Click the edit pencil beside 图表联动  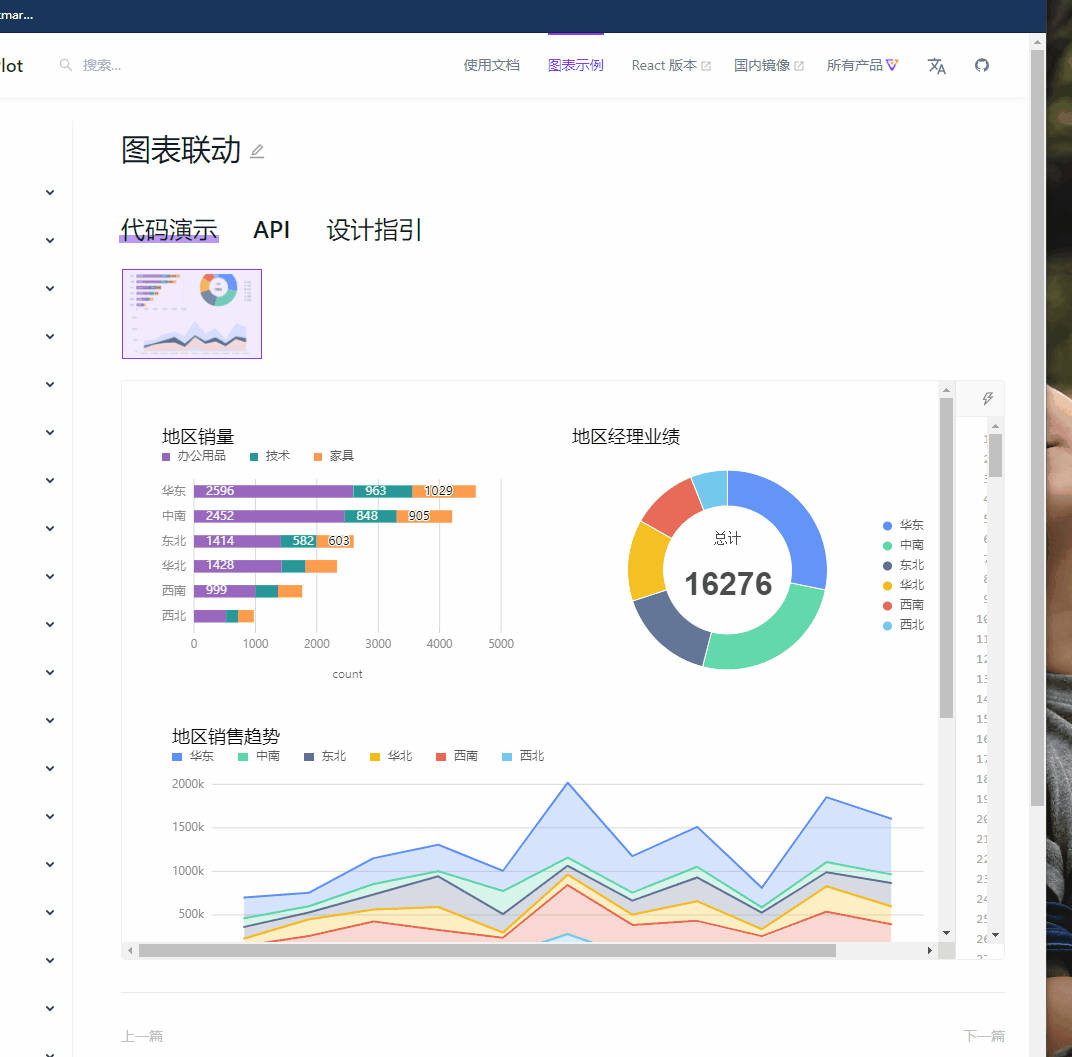[257, 150]
